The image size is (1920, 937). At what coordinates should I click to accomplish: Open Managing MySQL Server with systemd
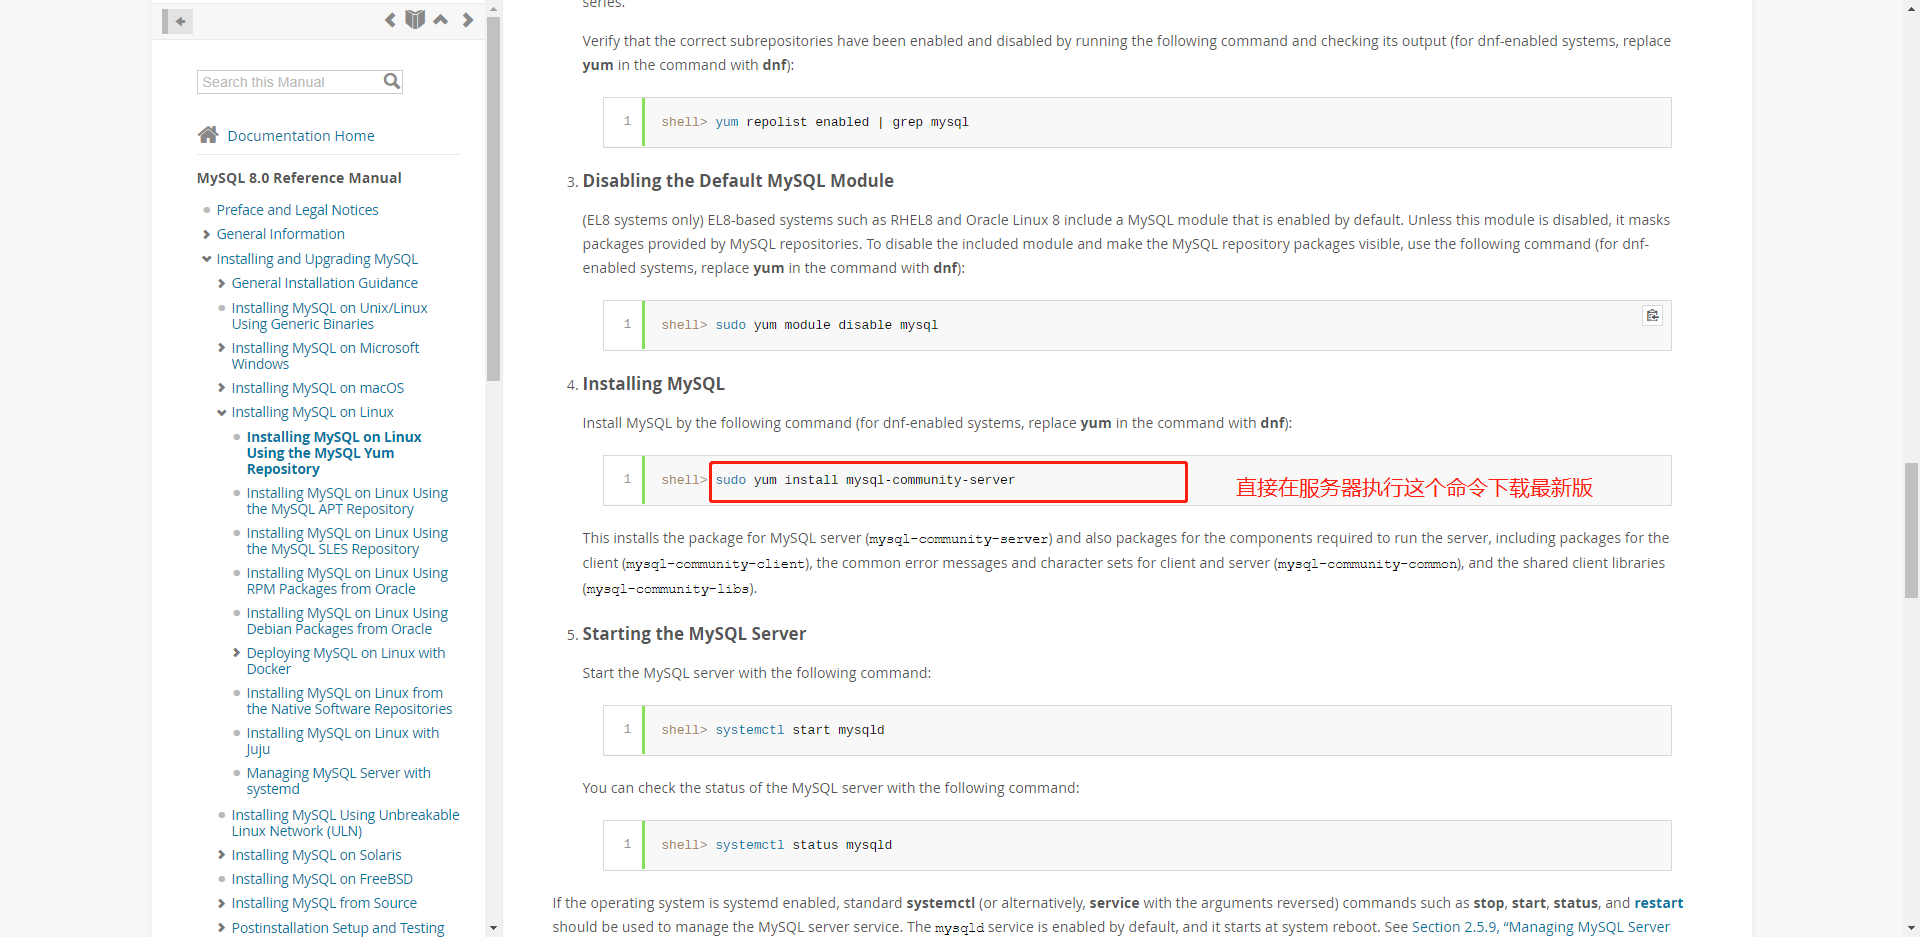[339, 780]
